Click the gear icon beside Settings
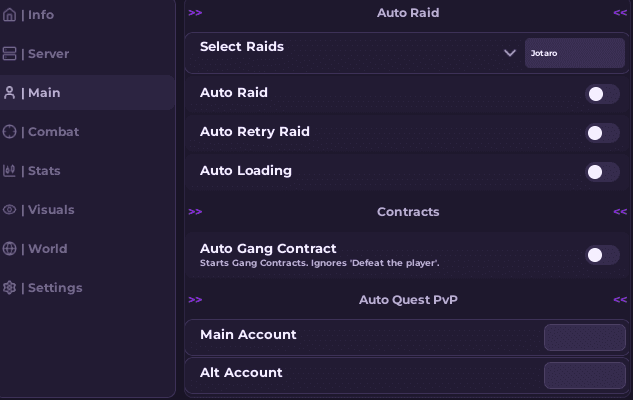 10,288
